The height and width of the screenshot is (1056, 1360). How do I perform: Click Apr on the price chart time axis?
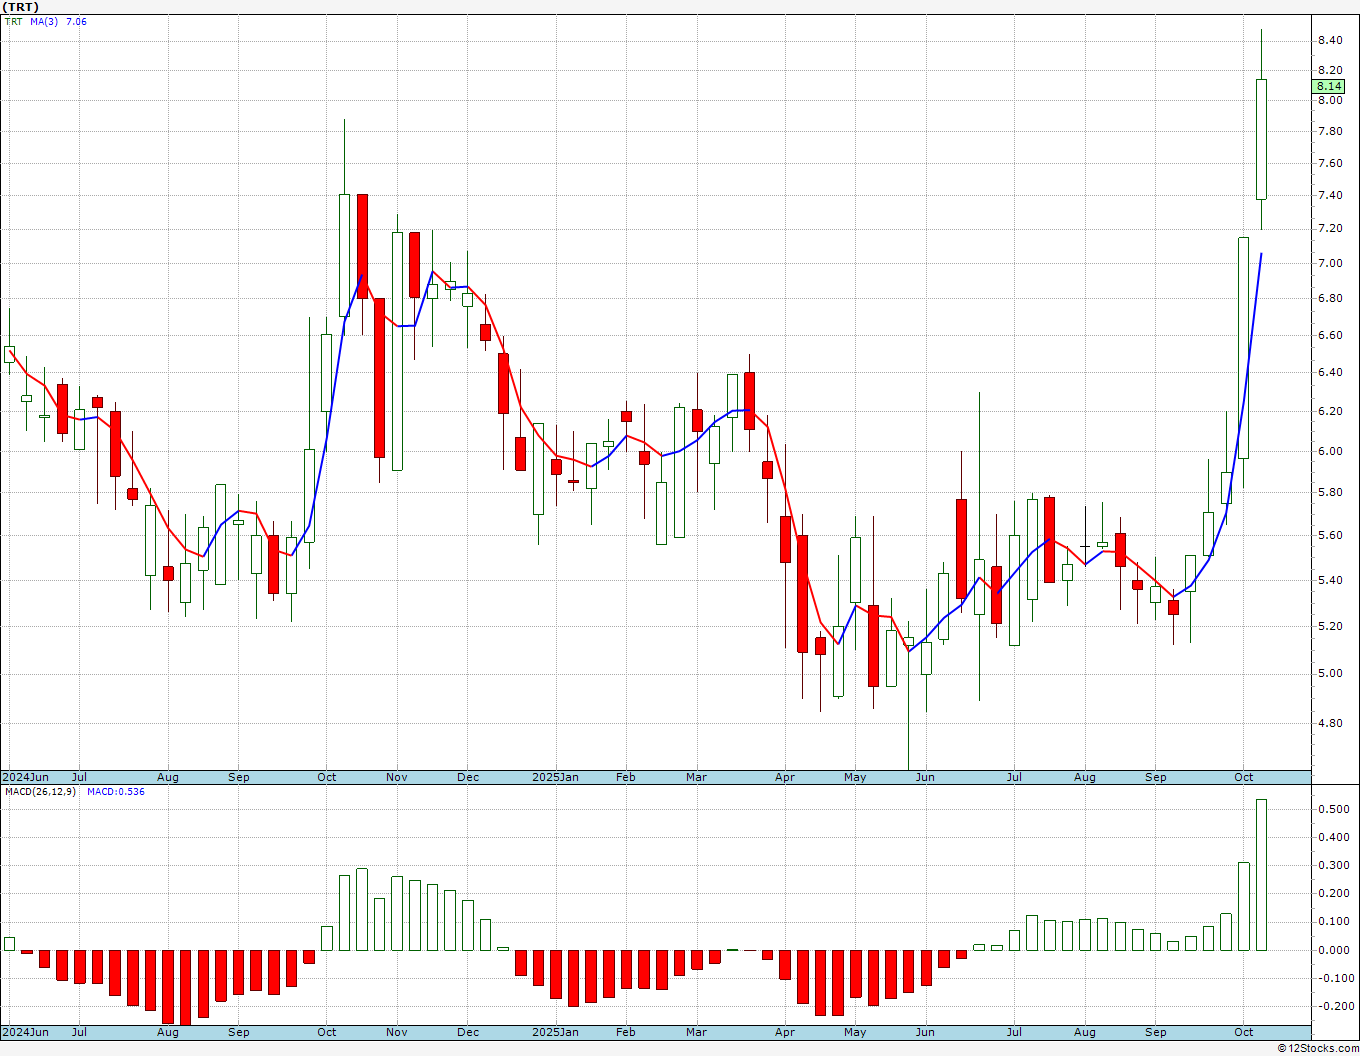[x=784, y=777]
